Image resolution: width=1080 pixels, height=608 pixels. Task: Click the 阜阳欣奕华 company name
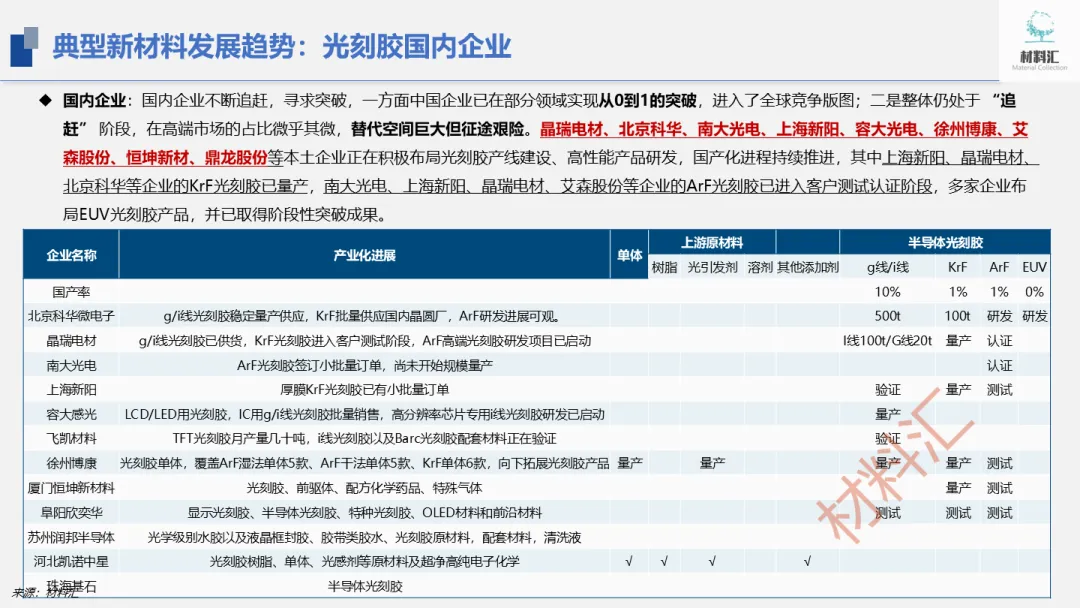coord(71,513)
